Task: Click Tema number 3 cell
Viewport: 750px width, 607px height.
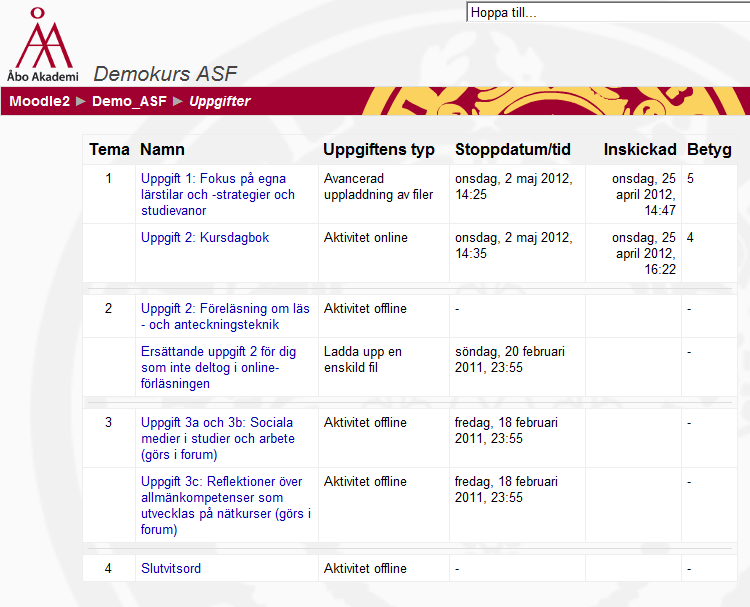Action: click(x=109, y=422)
